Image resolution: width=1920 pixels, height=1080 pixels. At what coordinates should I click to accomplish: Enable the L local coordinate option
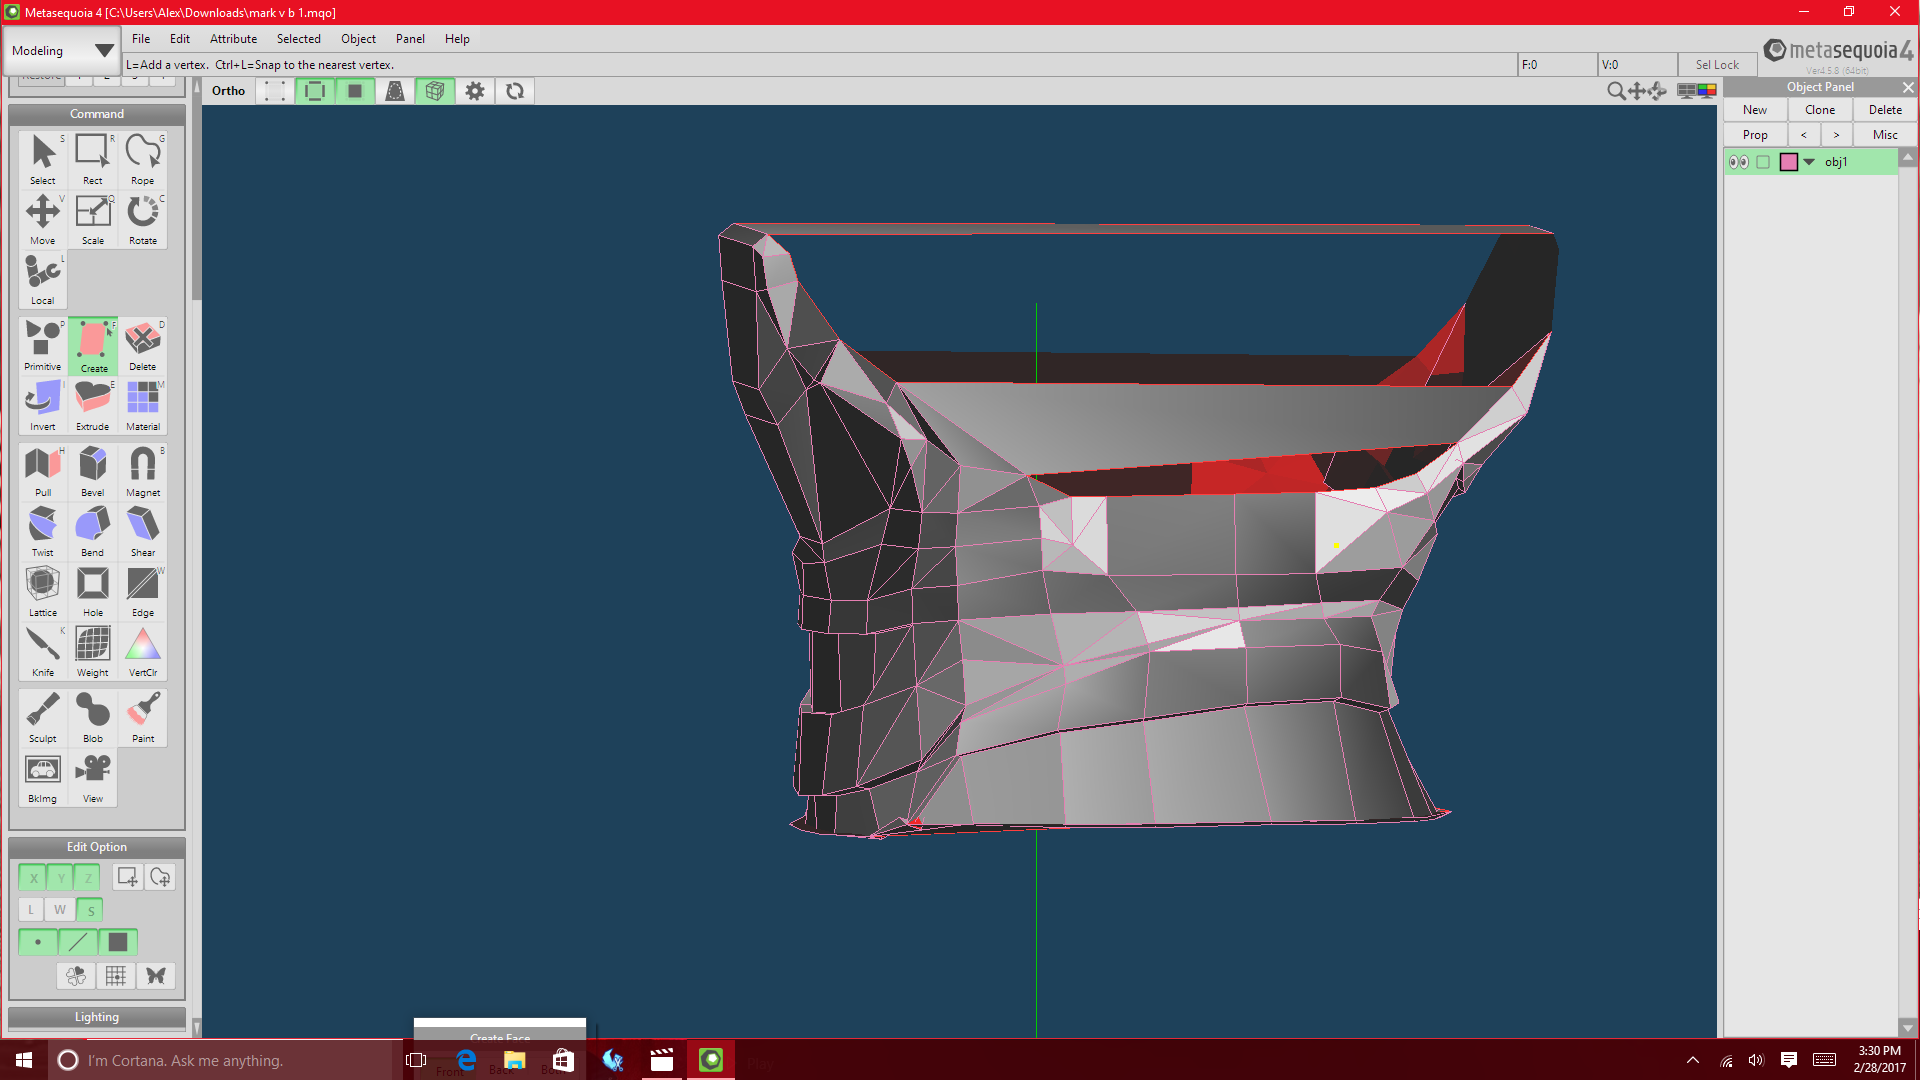[31, 910]
